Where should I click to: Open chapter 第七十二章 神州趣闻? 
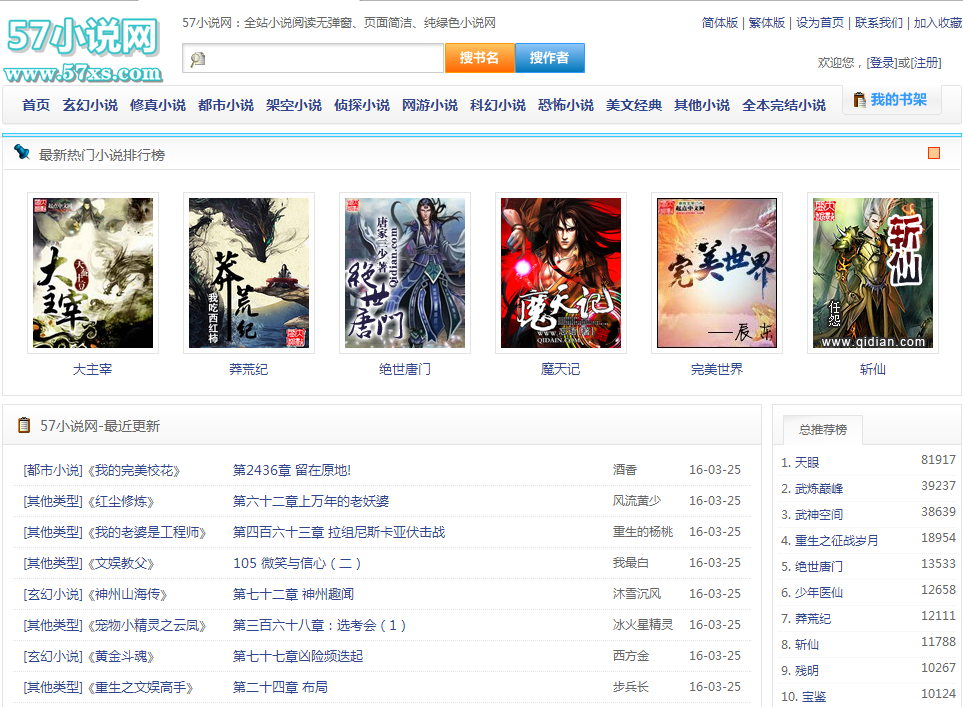coord(294,594)
